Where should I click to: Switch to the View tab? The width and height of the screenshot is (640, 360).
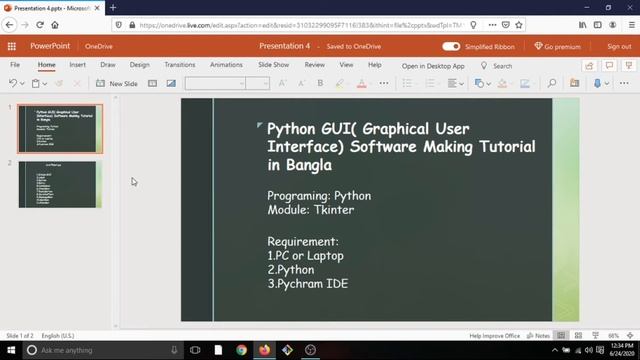point(346,64)
